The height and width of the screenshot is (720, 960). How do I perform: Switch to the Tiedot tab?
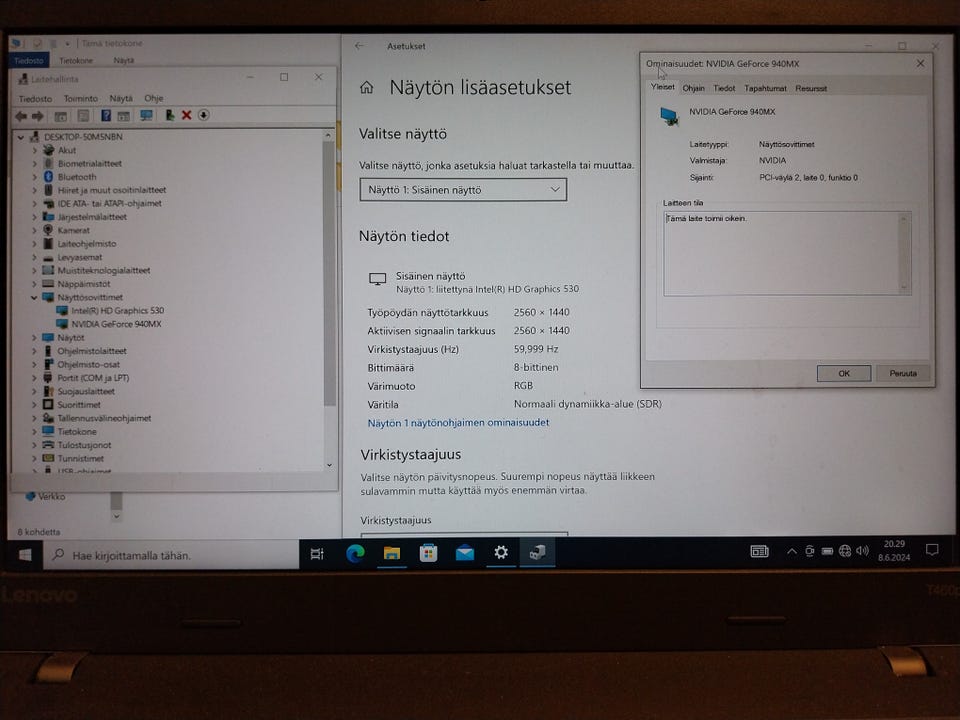tap(724, 88)
